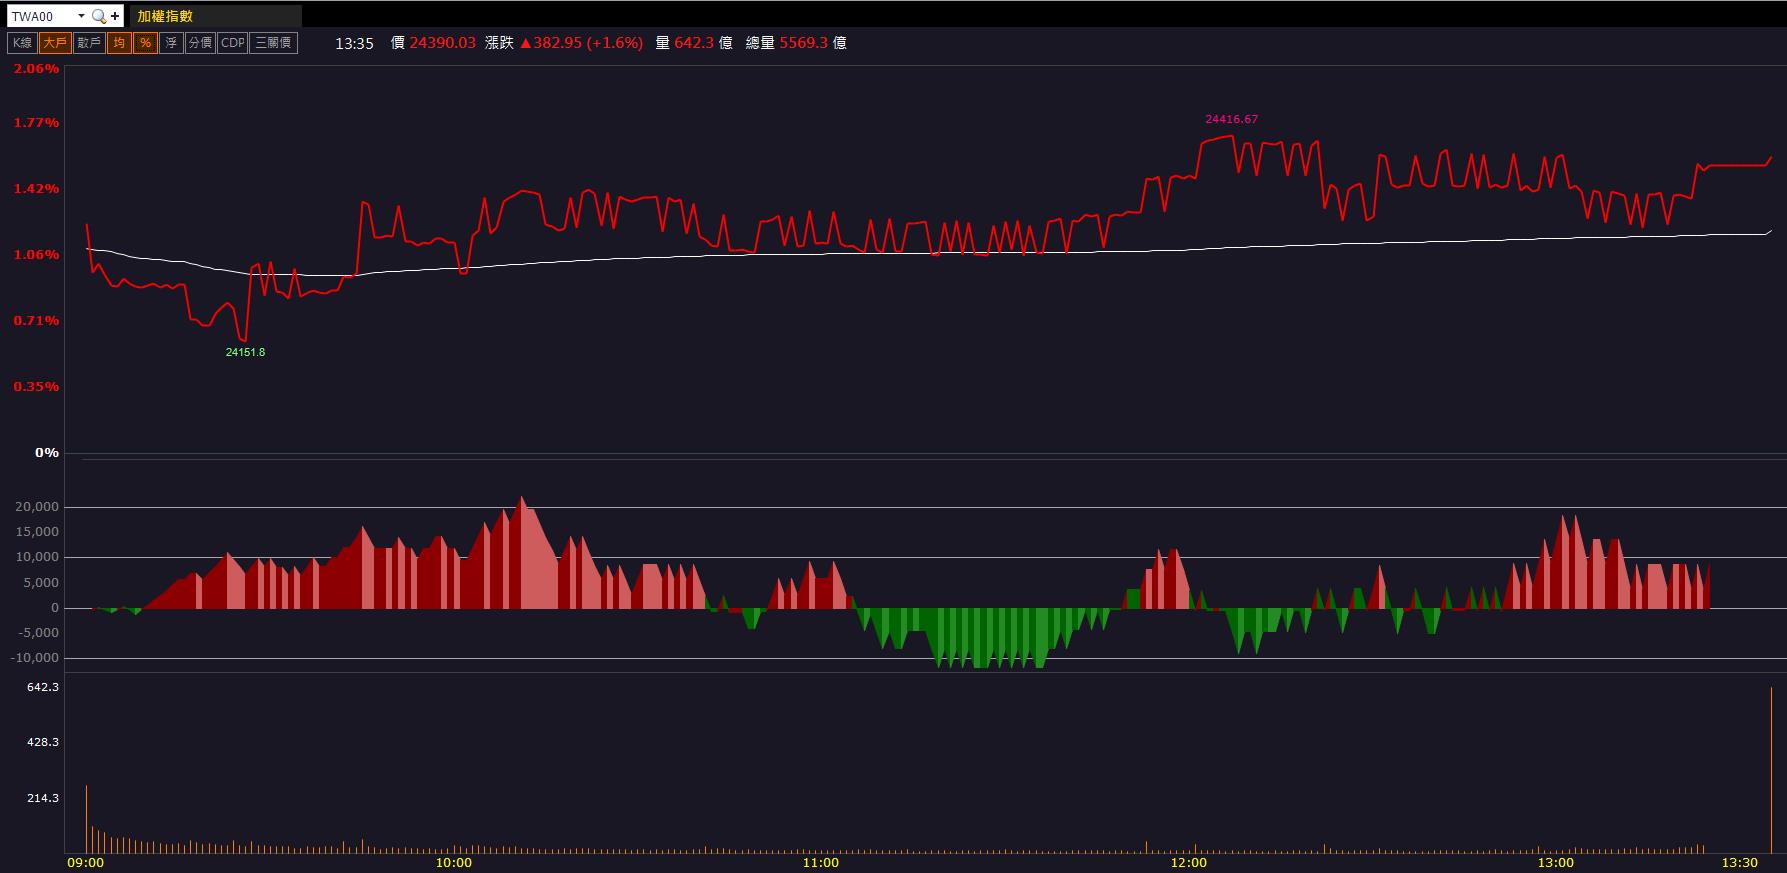The width and height of the screenshot is (1787, 873).
Task: Click the 24151.8 low price marker
Action: (245, 352)
